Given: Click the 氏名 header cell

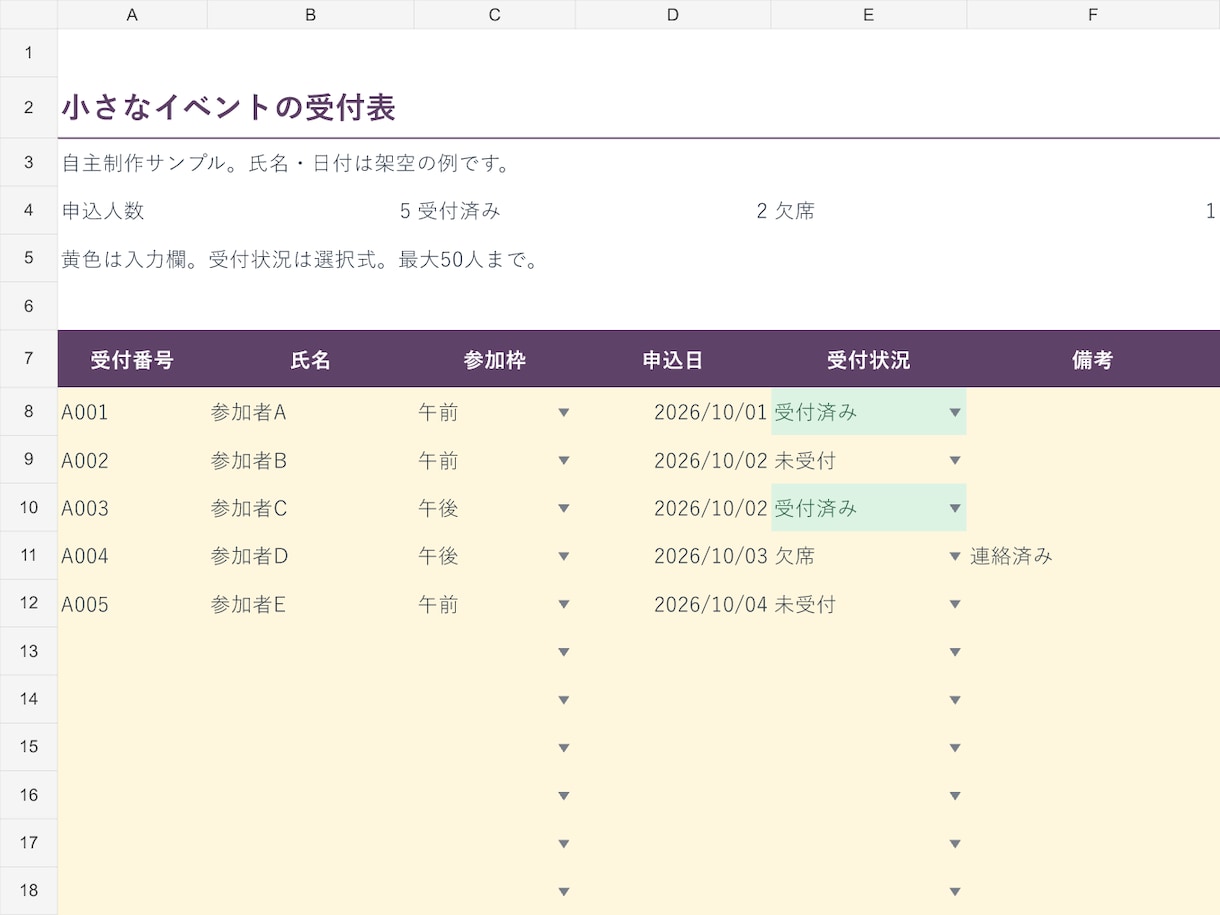Looking at the screenshot, I should [311, 359].
